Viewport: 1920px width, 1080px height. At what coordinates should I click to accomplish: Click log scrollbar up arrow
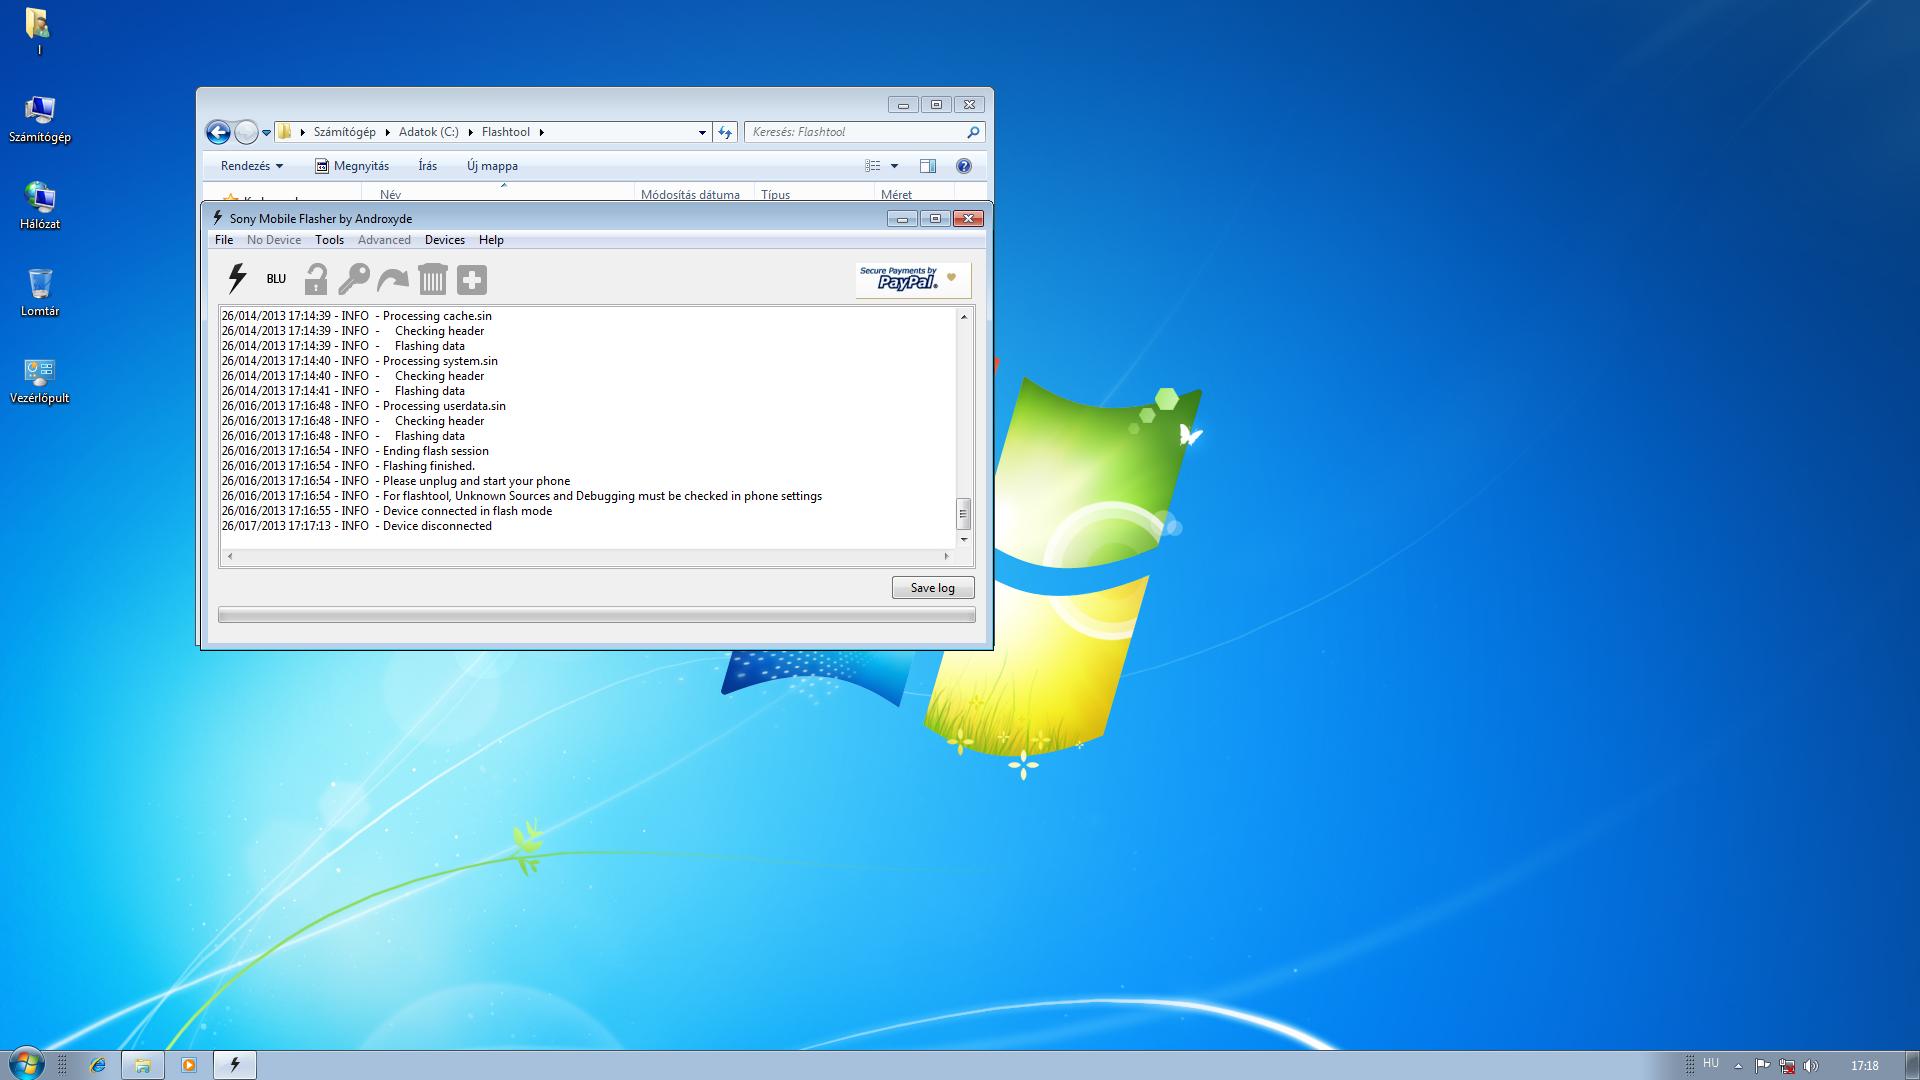point(964,317)
